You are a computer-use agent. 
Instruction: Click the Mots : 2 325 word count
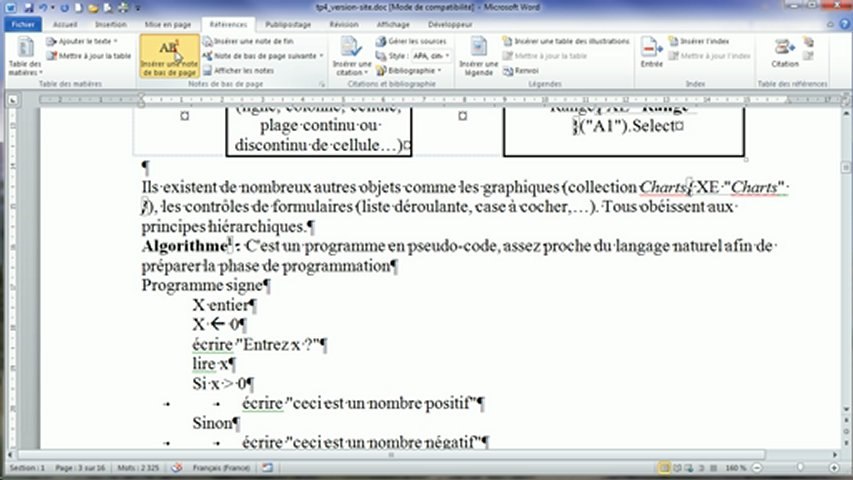(138, 468)
